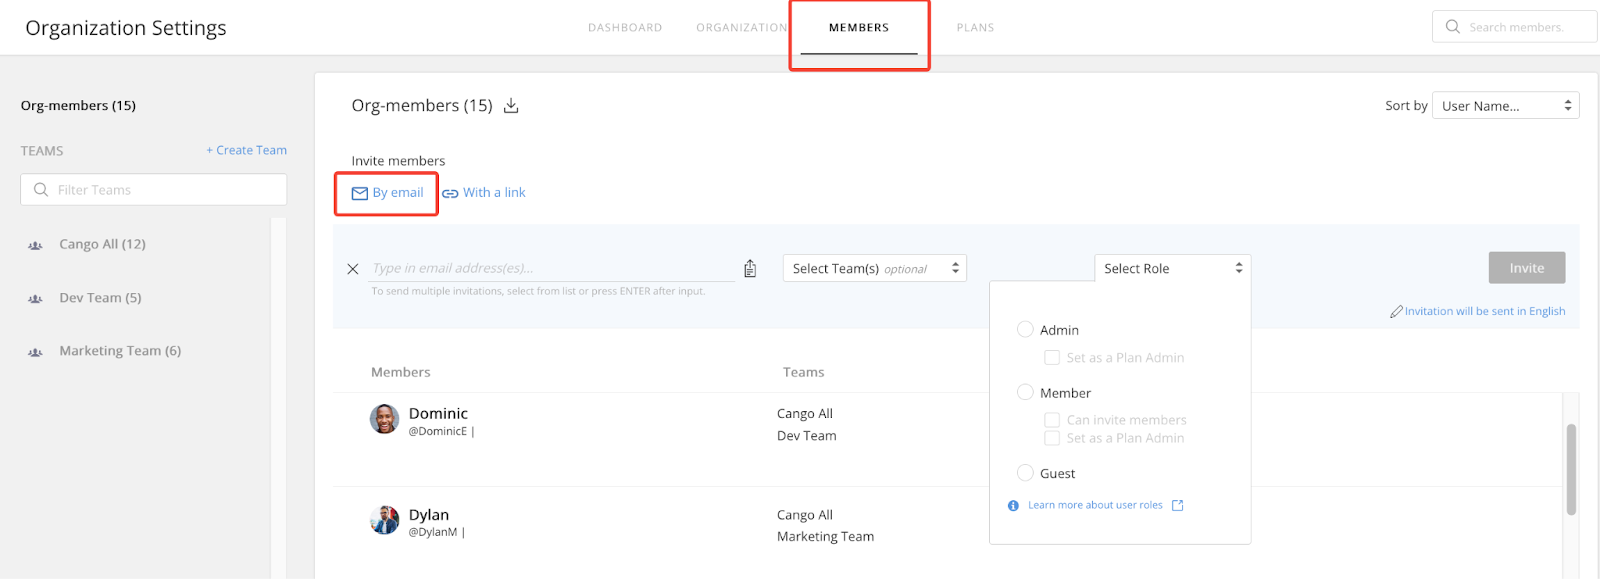The width and height of the screenshot is (1600, 579).
Task: Click Dominic's profile avatar
Action: (385, 419)
